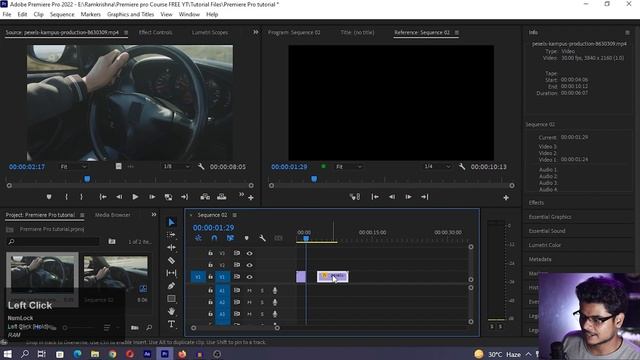Click Mark In in Source monitor
Screen dimensions: 640x360
click(x=66, y=197)
